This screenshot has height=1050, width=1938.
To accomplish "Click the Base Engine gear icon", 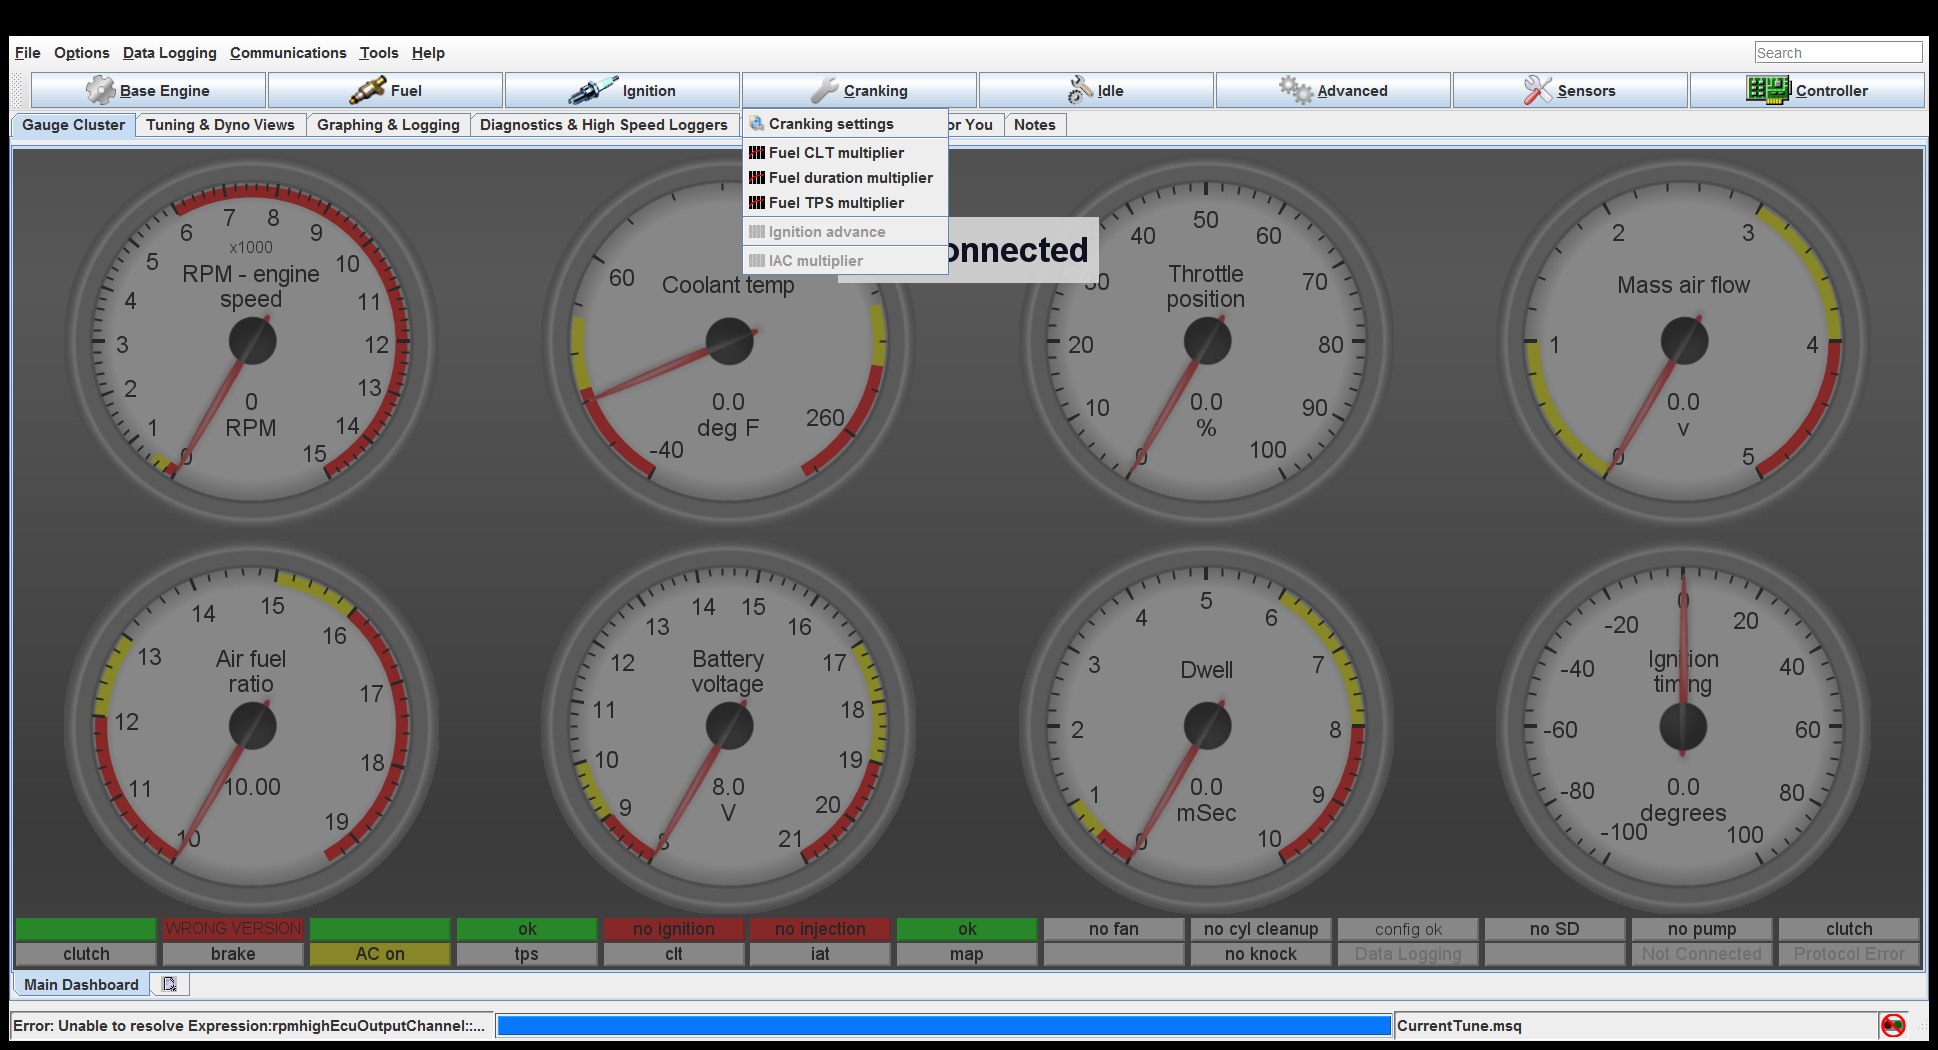I will point(100,90).
